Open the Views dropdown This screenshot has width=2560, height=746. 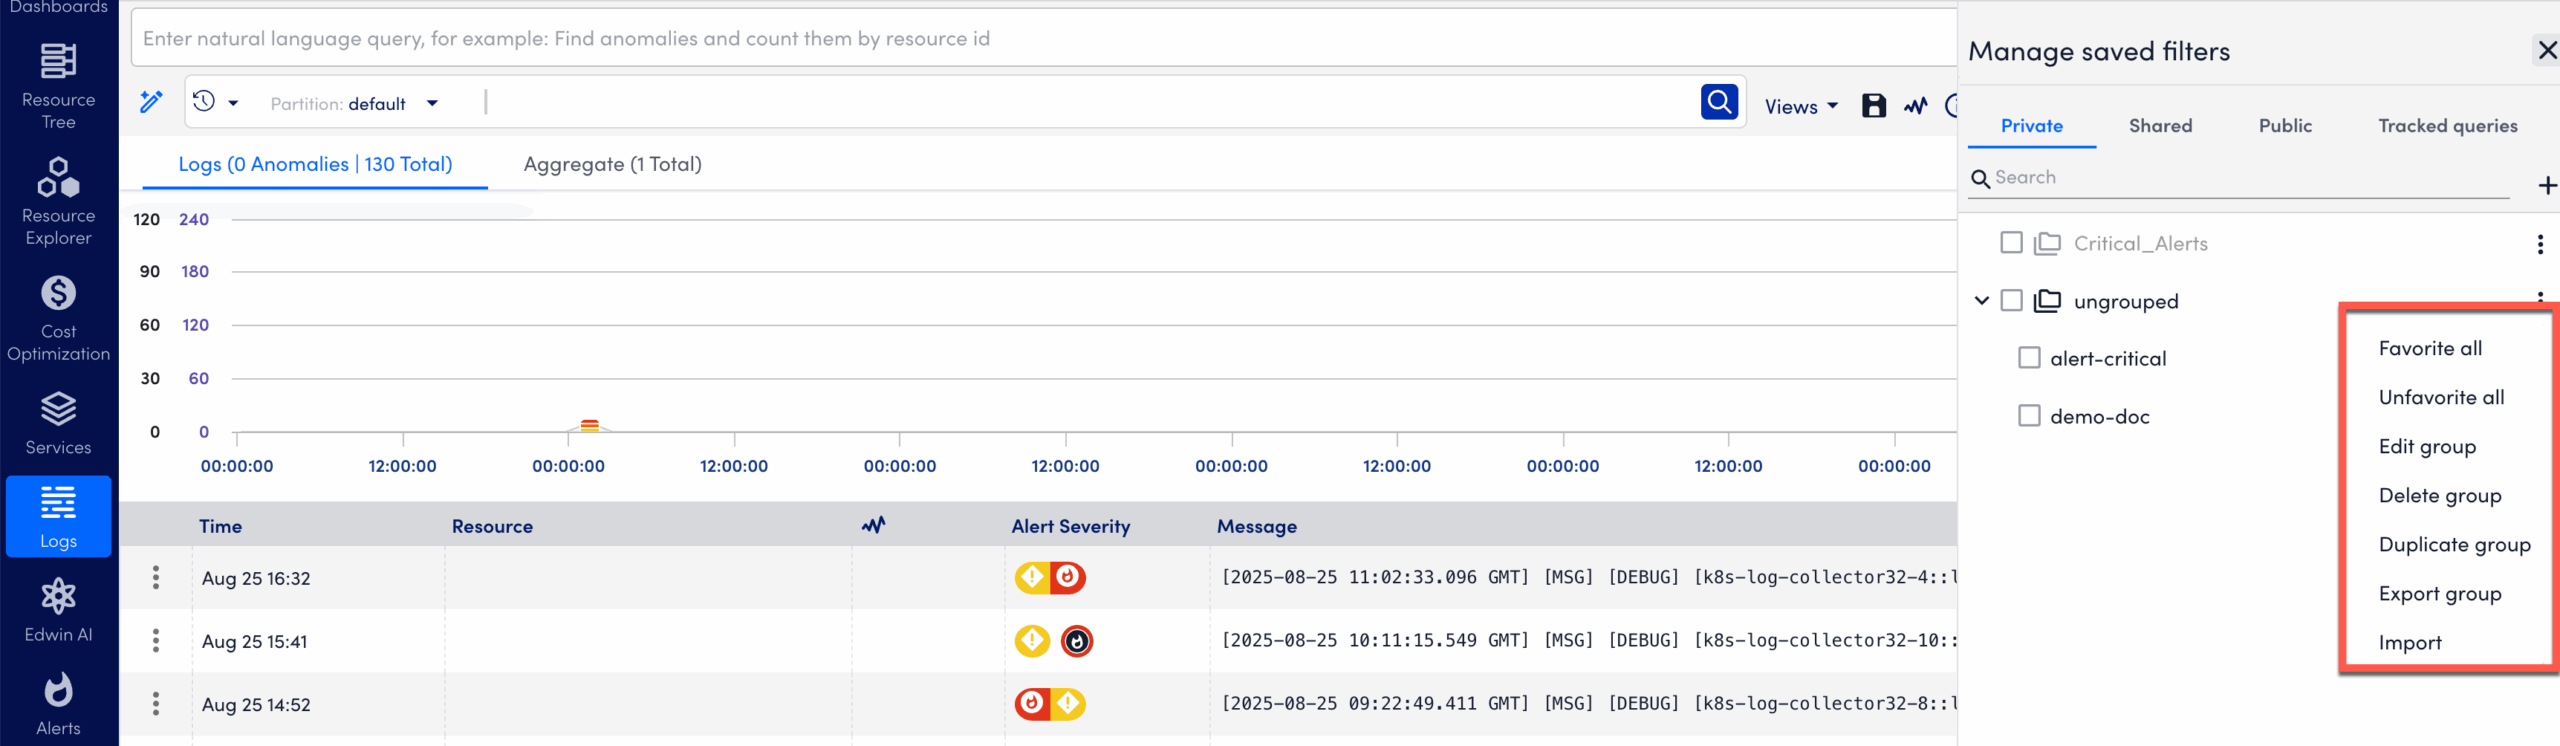point(1801,106)
